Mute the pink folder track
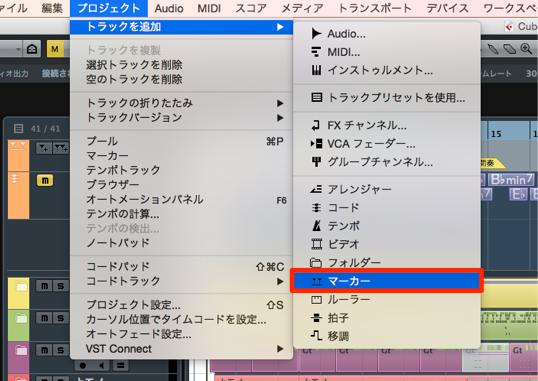This screenshot has height=381, width=538. coord(44,350)
